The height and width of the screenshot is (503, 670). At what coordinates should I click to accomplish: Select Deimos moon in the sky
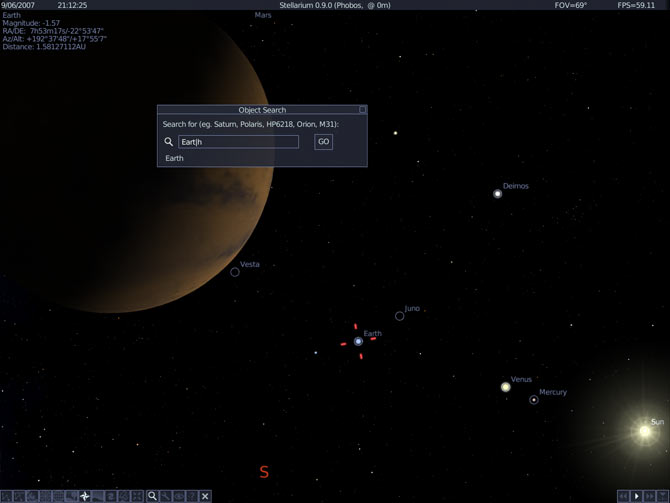click(498, 193)
